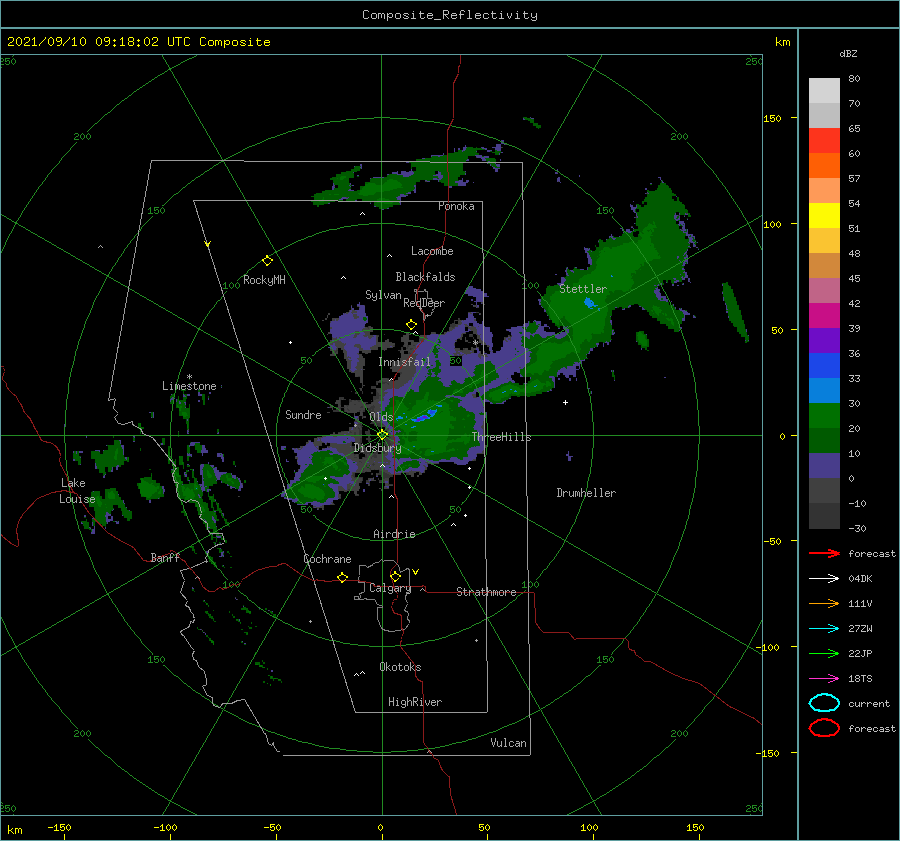Click the yellow diamond marker near Cochrane

342,577
